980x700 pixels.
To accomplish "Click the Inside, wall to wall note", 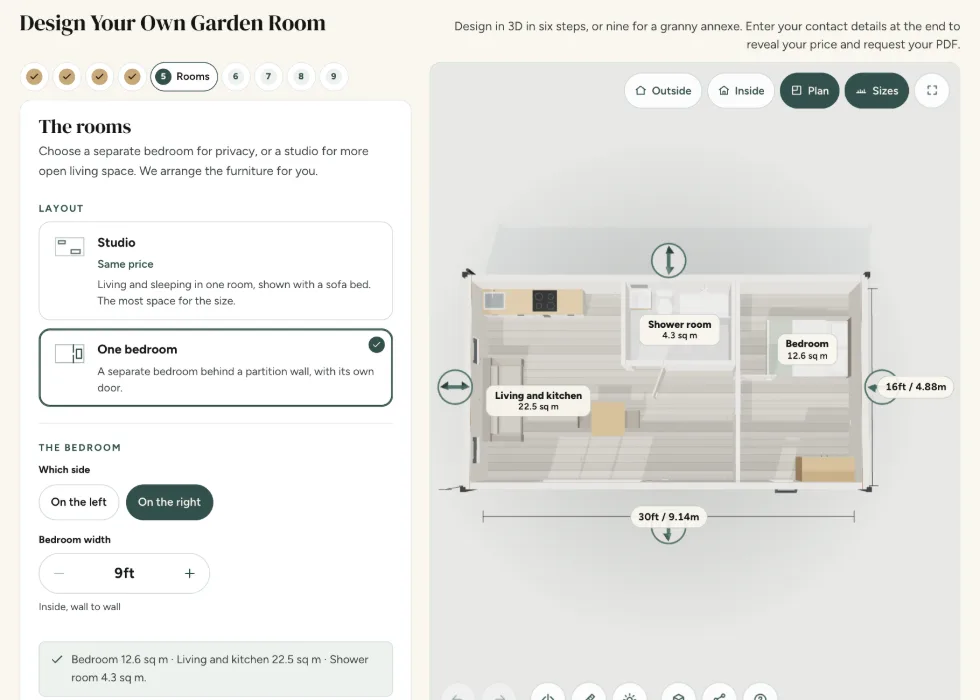I will 79,607.
